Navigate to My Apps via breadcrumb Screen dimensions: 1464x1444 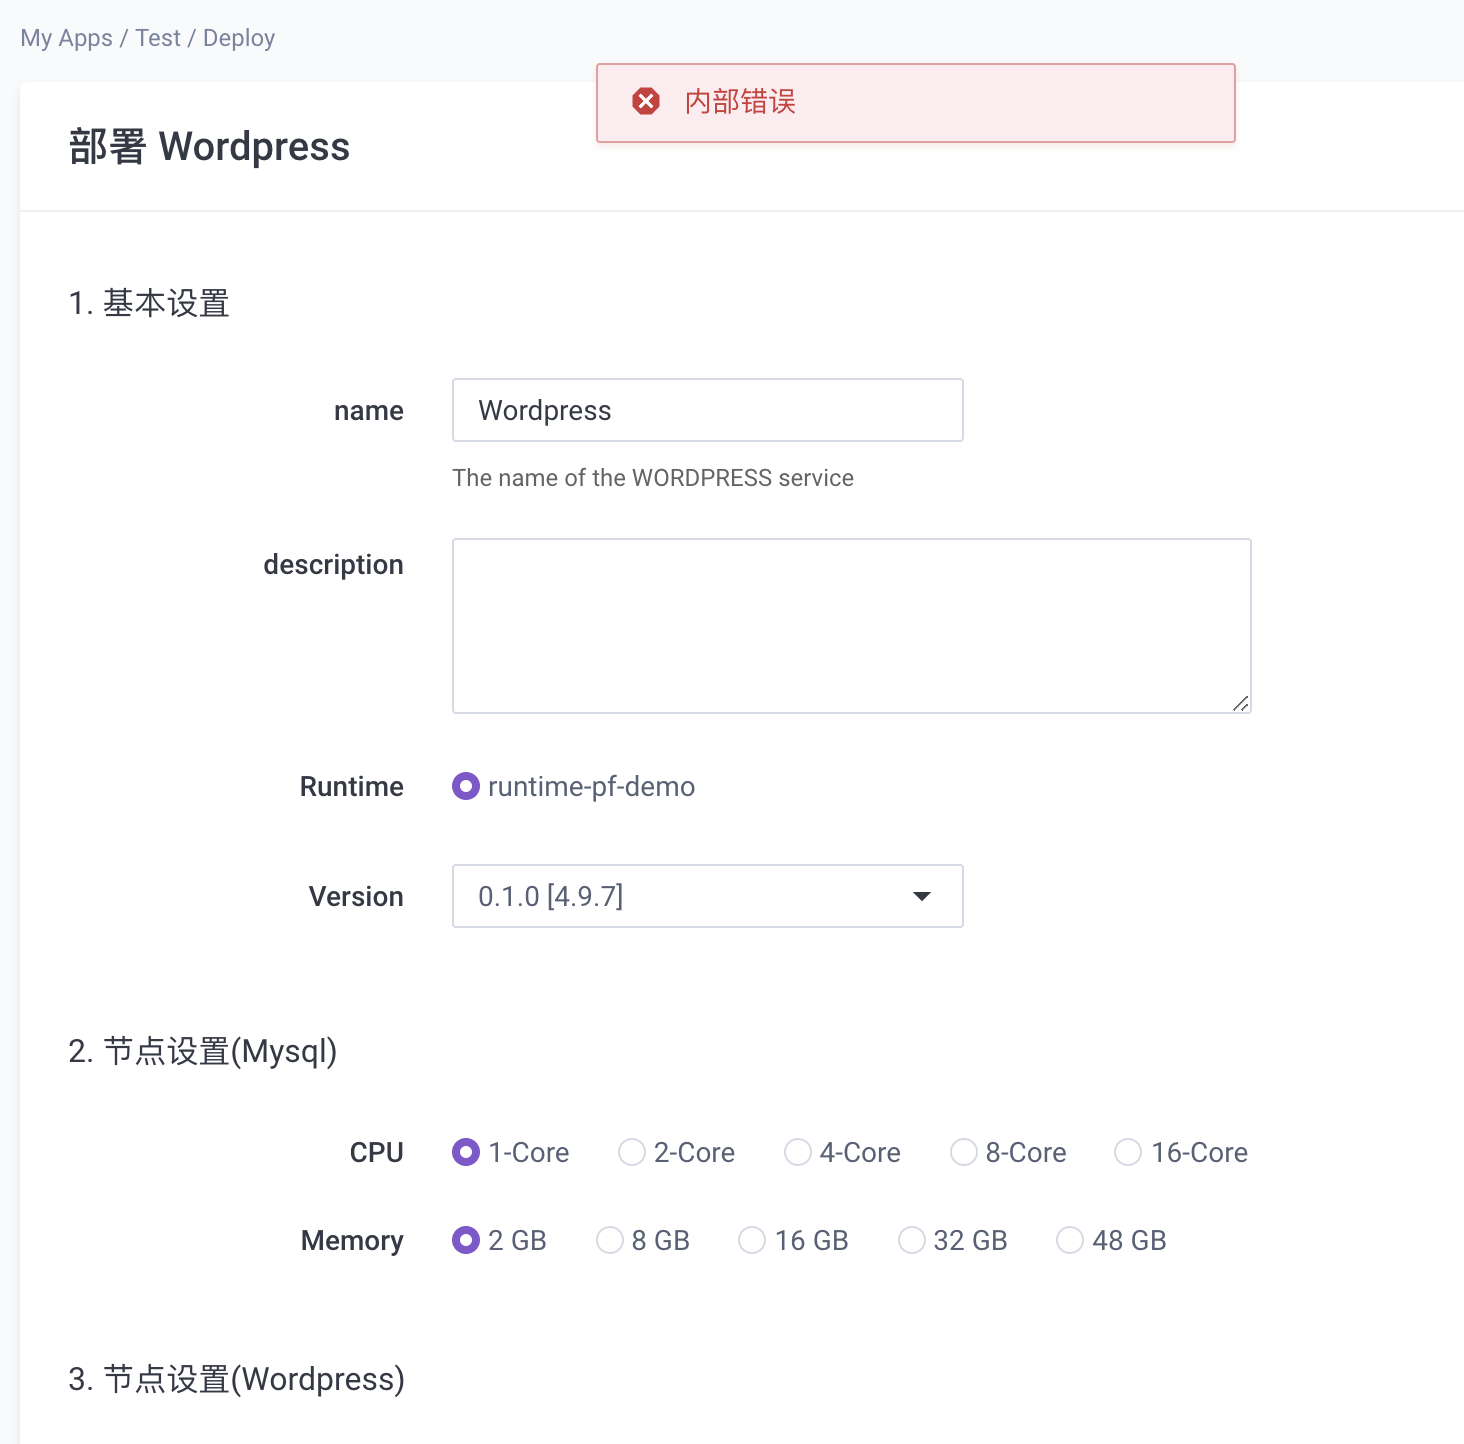(x=66, y=37)
